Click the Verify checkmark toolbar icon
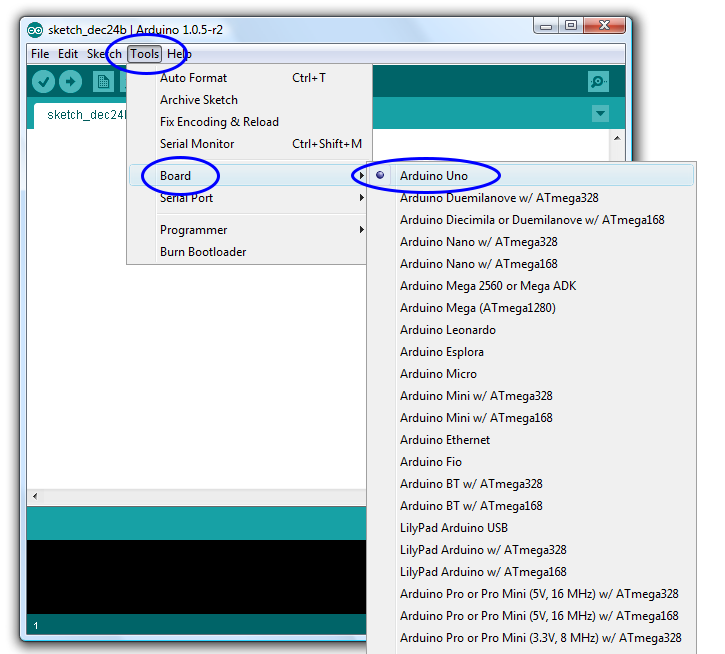The width and height of the screenshot is (725, 654). coord(43,82)
